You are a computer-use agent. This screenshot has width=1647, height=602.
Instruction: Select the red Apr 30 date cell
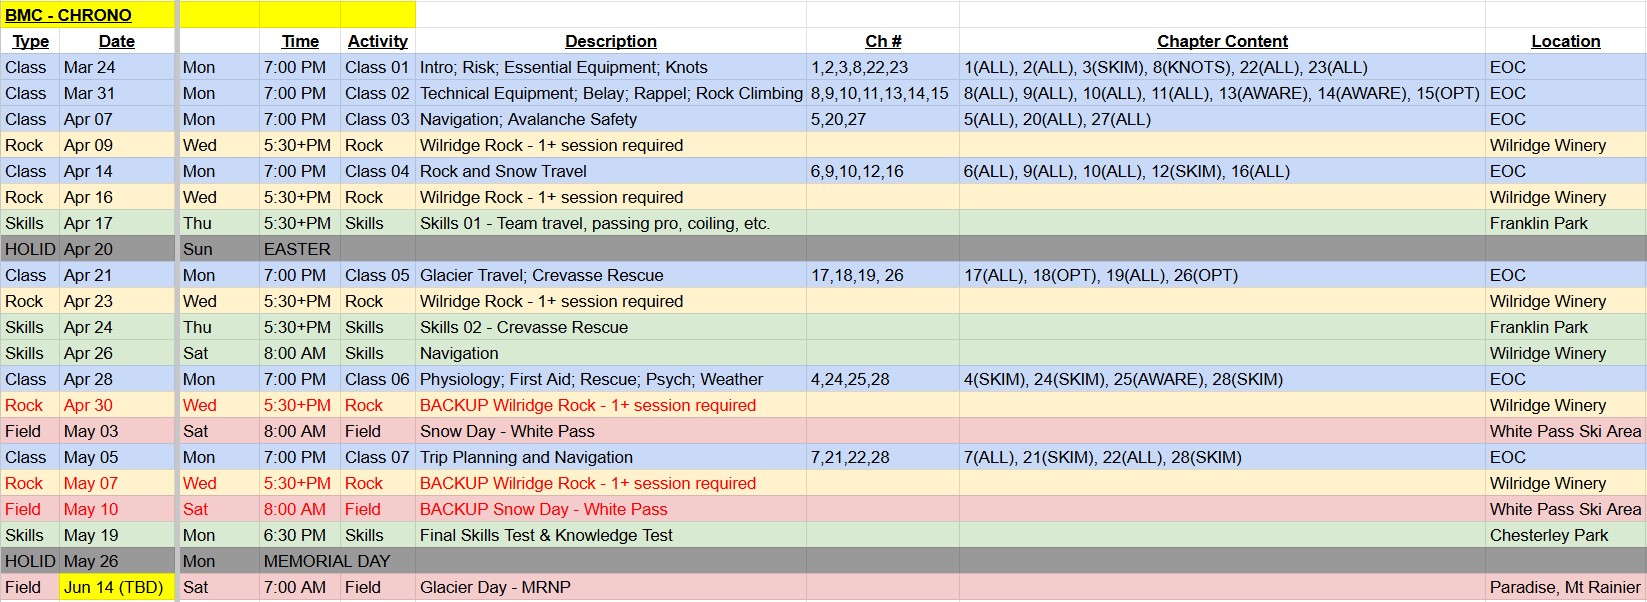click(117, 405)
